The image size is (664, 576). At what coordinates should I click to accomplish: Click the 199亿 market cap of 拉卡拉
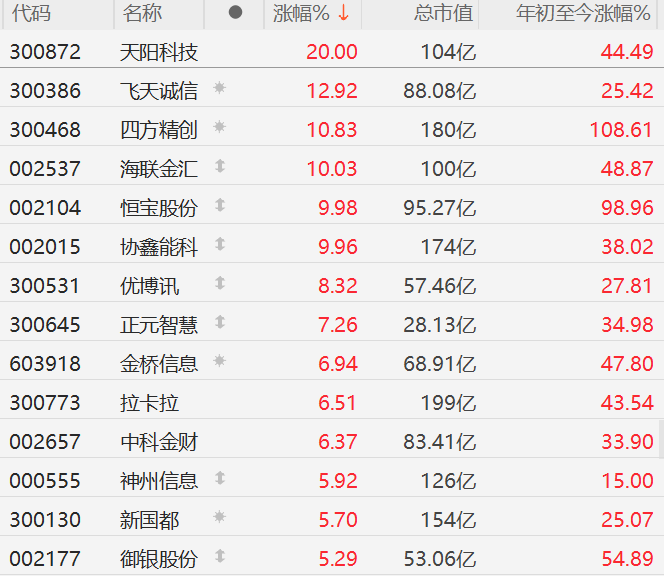click(x=448, y=403)
